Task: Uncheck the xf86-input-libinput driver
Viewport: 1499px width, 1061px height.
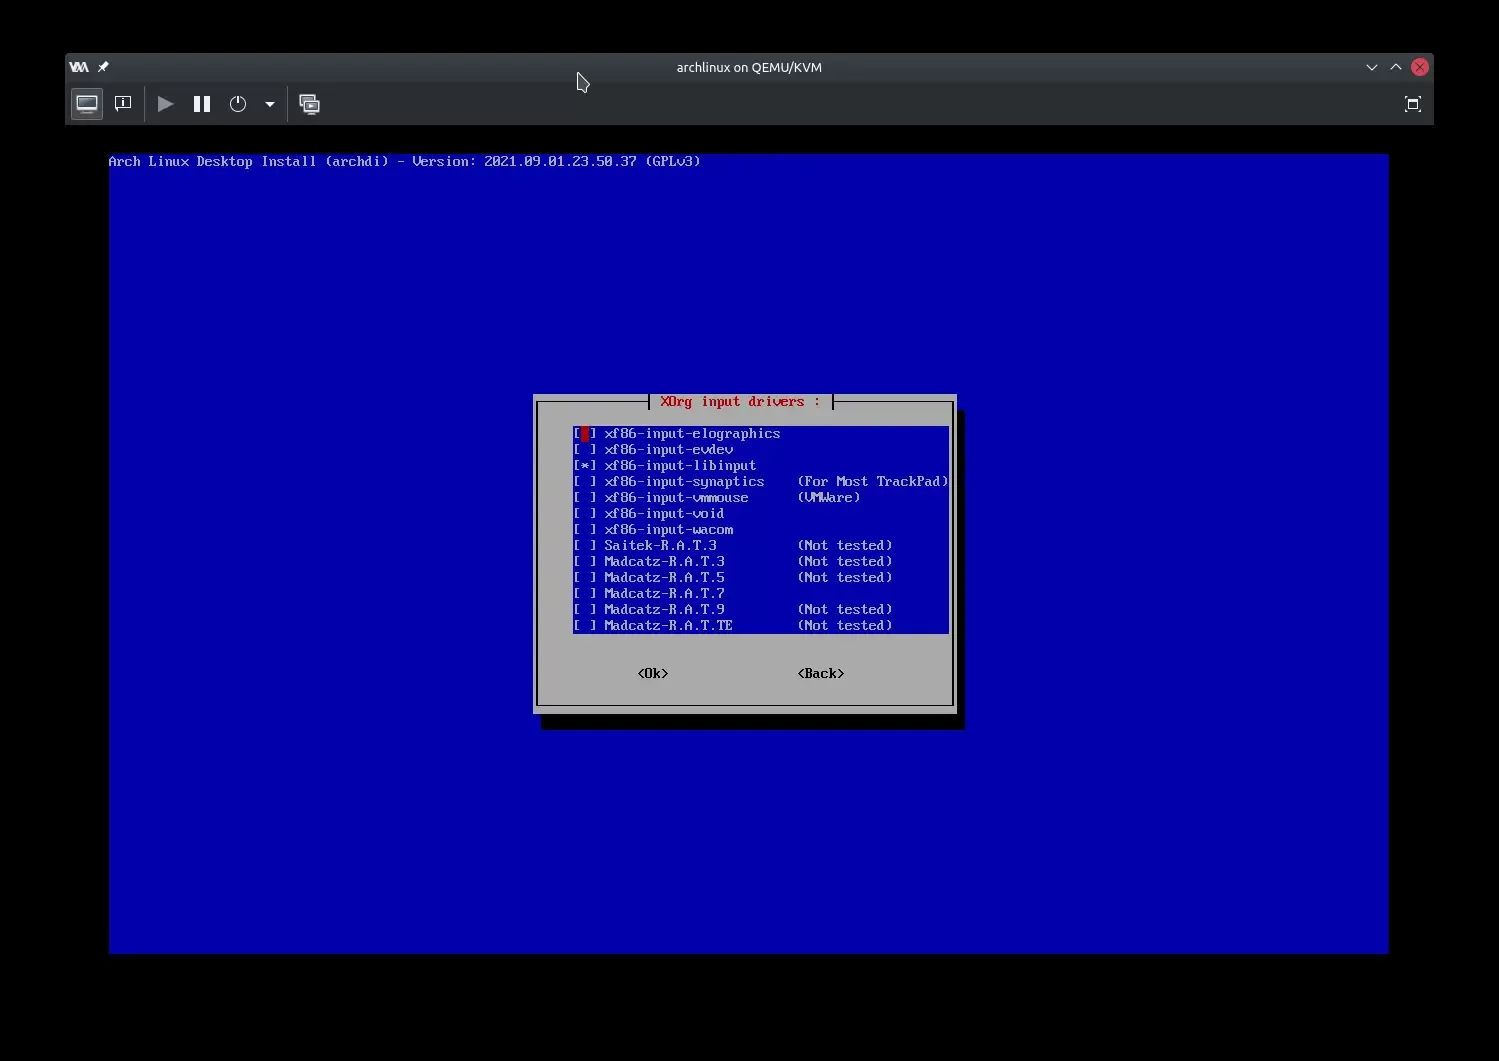Action: (x=585, y=466)
